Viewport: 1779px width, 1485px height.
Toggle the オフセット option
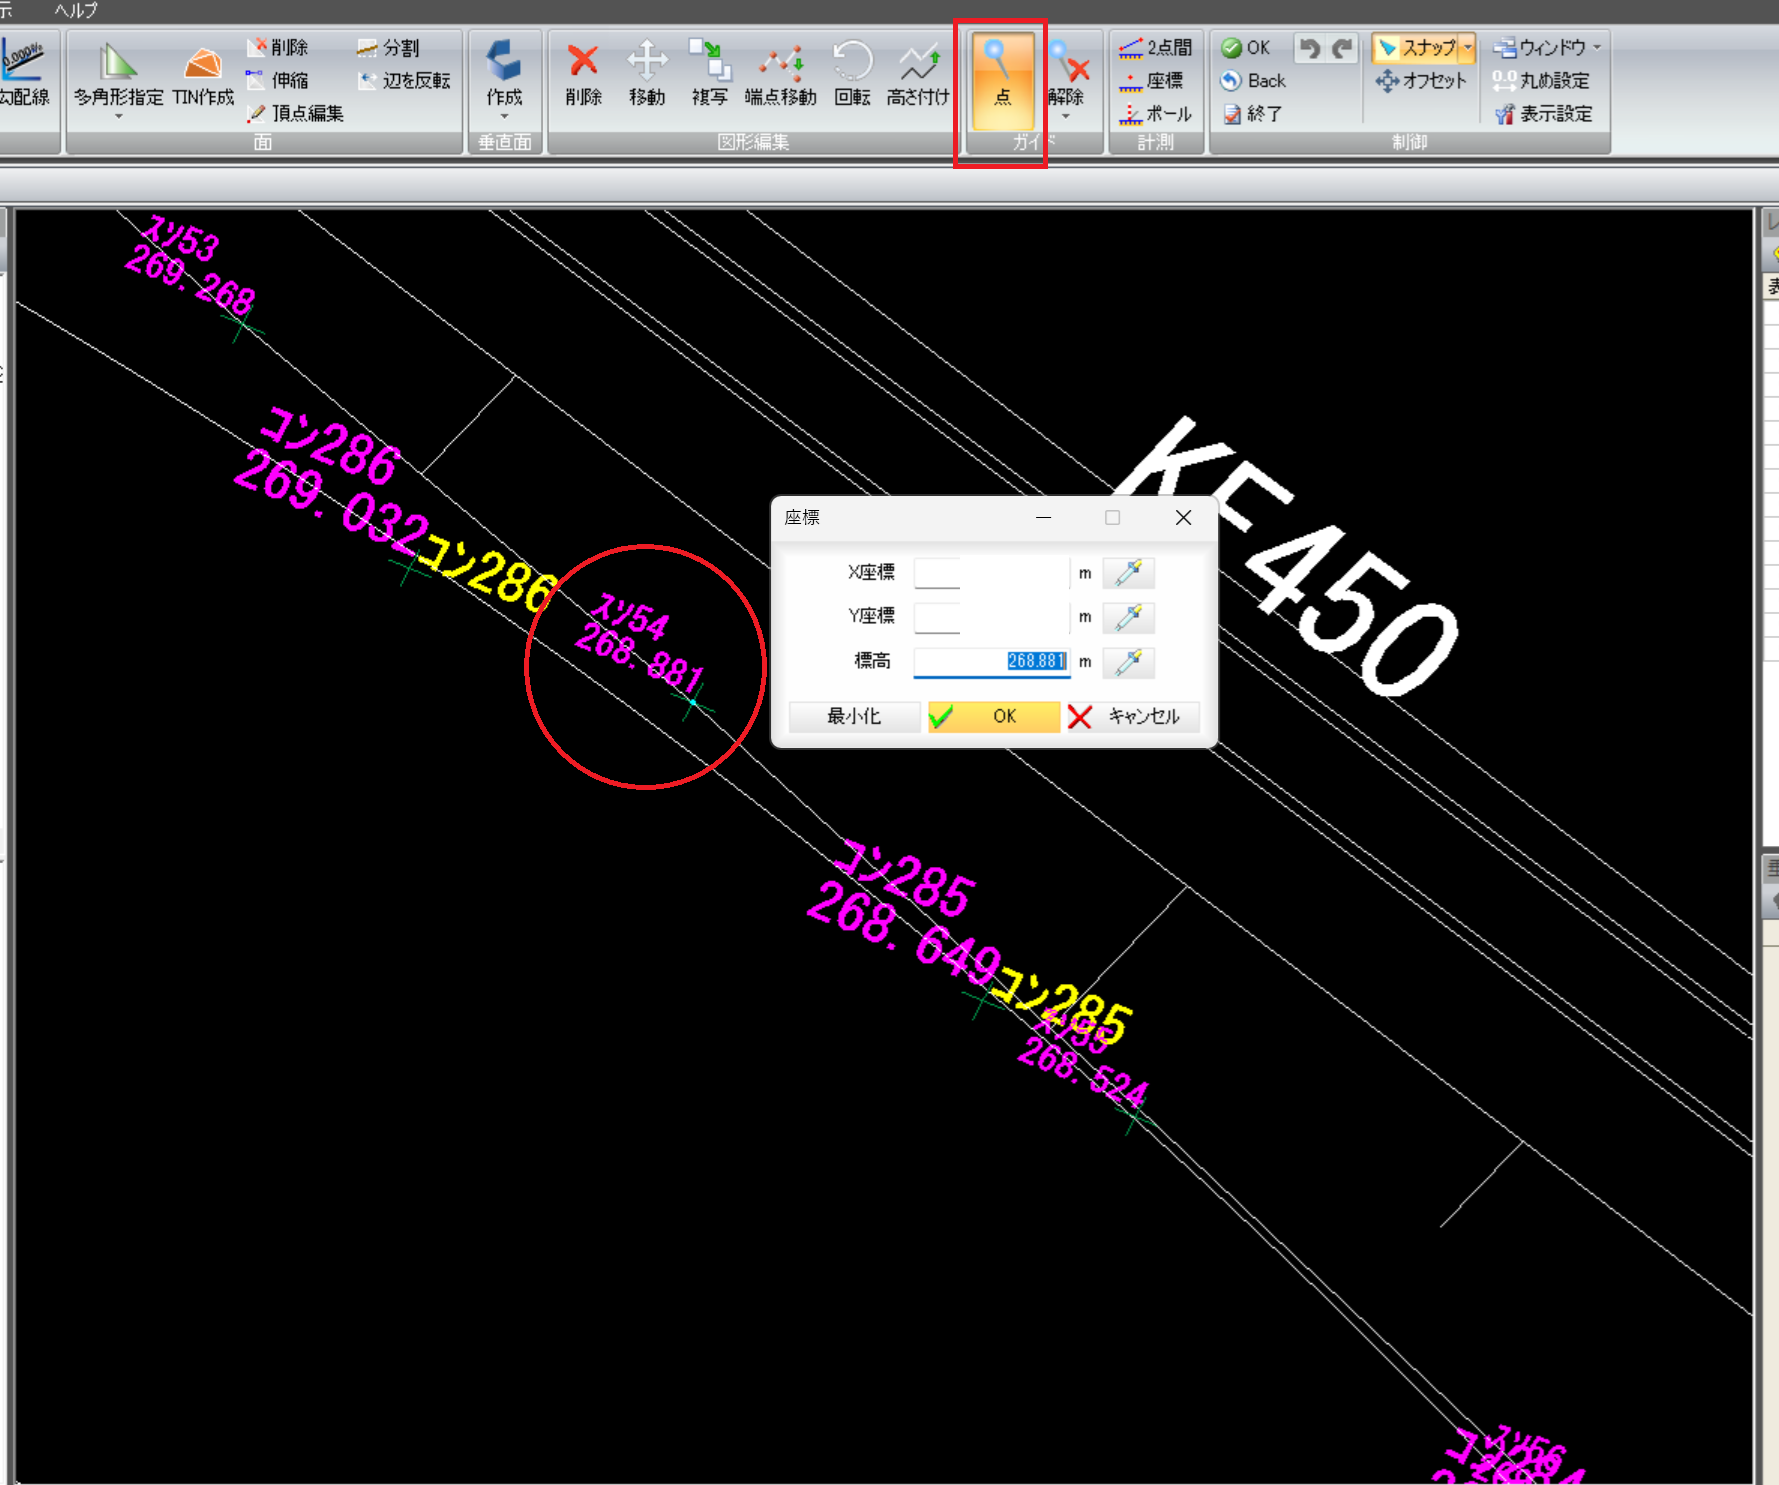point(1420,80)
